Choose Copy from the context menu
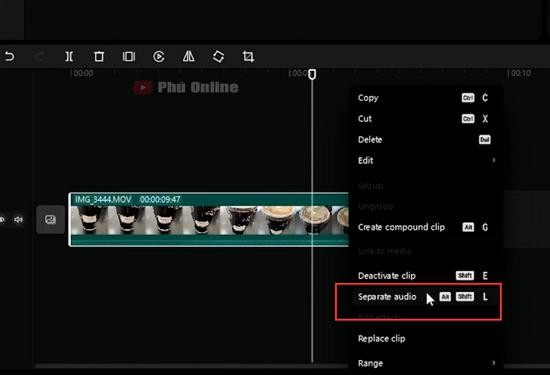Image resolution: width=550 pixels, height=375 pixels. point(425,98)
